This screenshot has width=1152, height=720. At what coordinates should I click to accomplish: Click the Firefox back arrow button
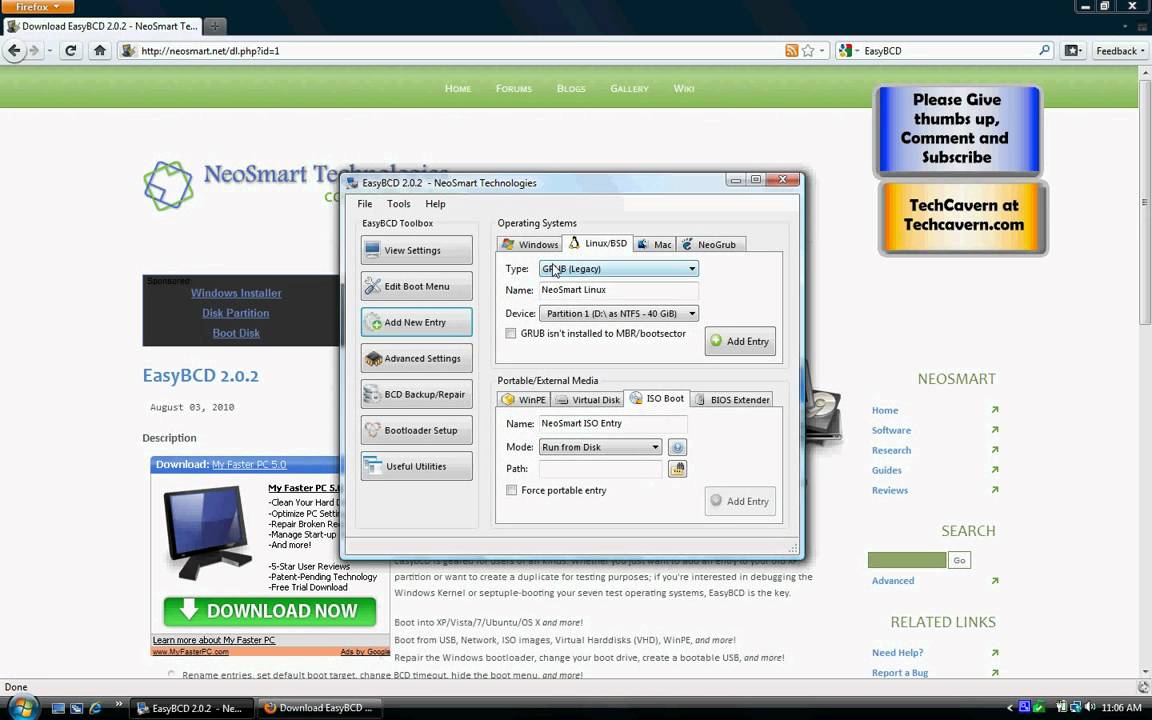click(14, 51)
